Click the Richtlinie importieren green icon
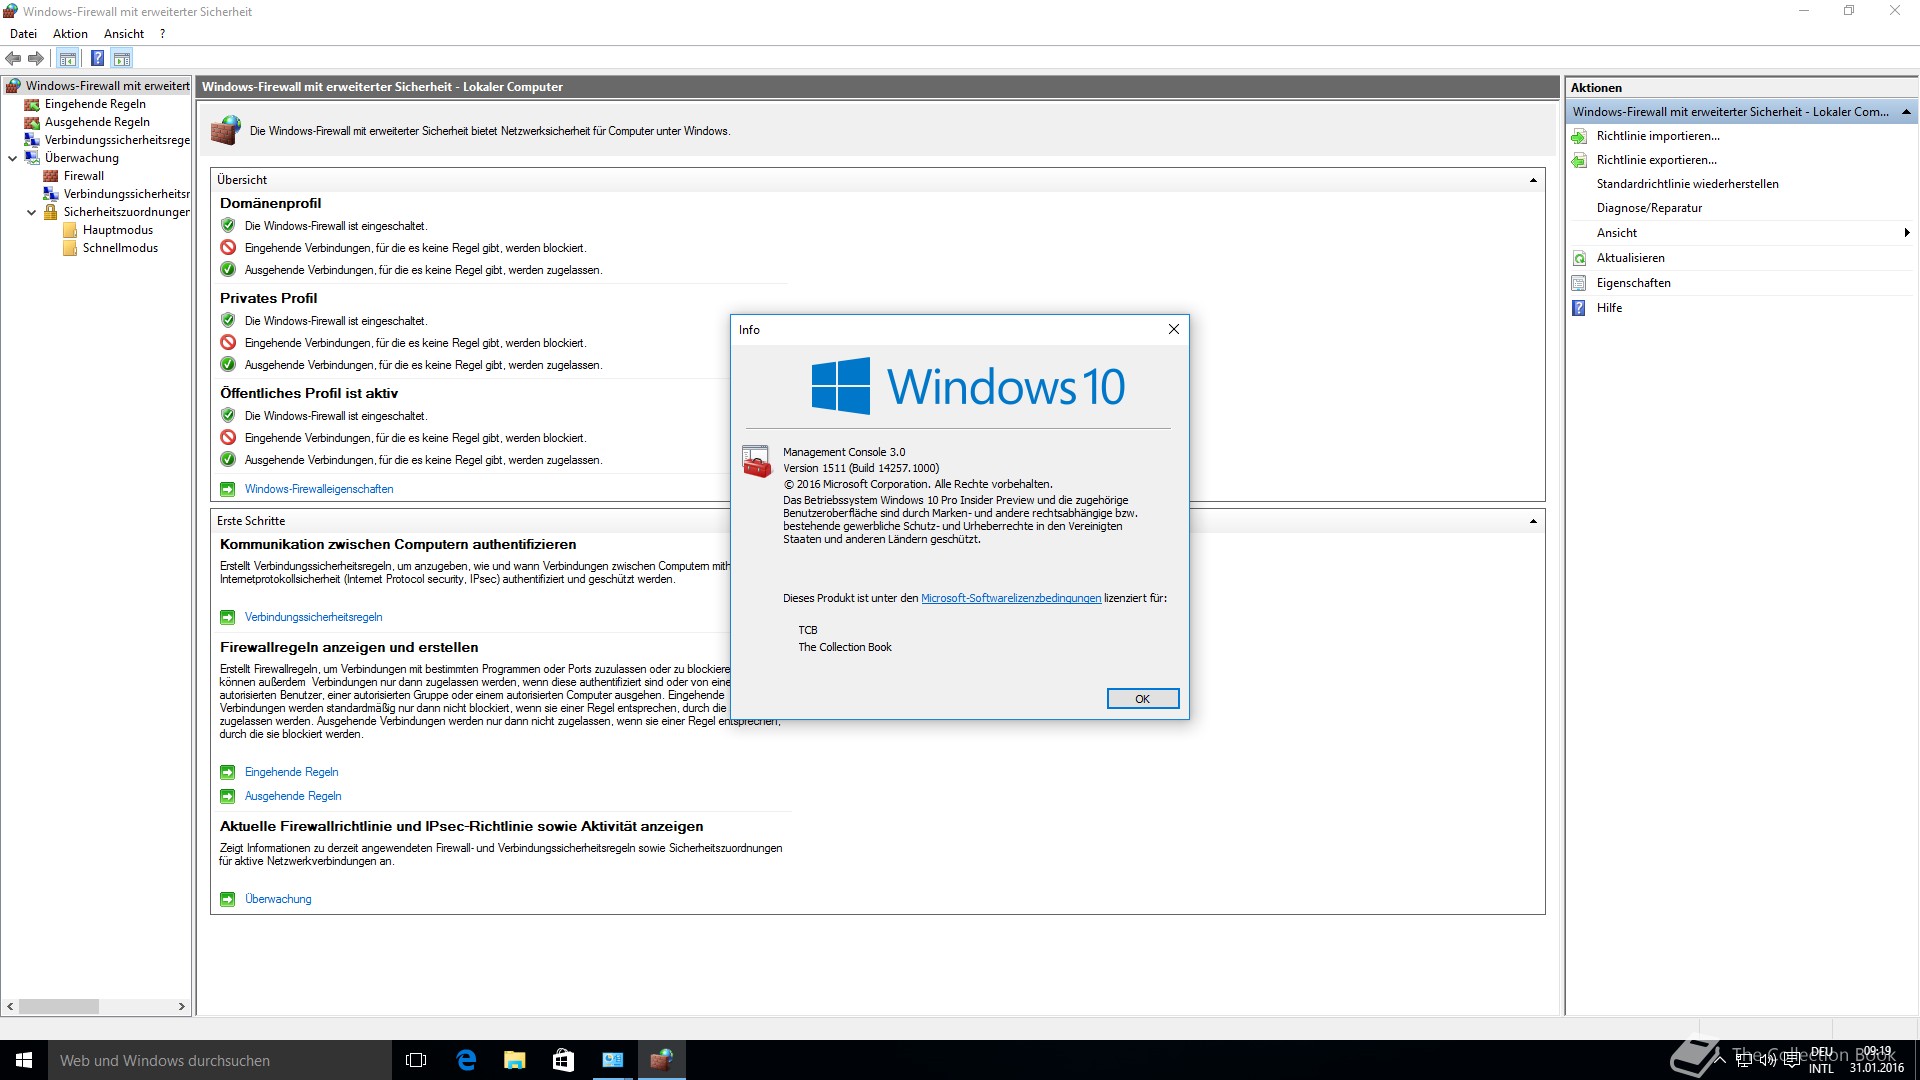The width and height of the screenshot is (1920, 1080). 1579,136
